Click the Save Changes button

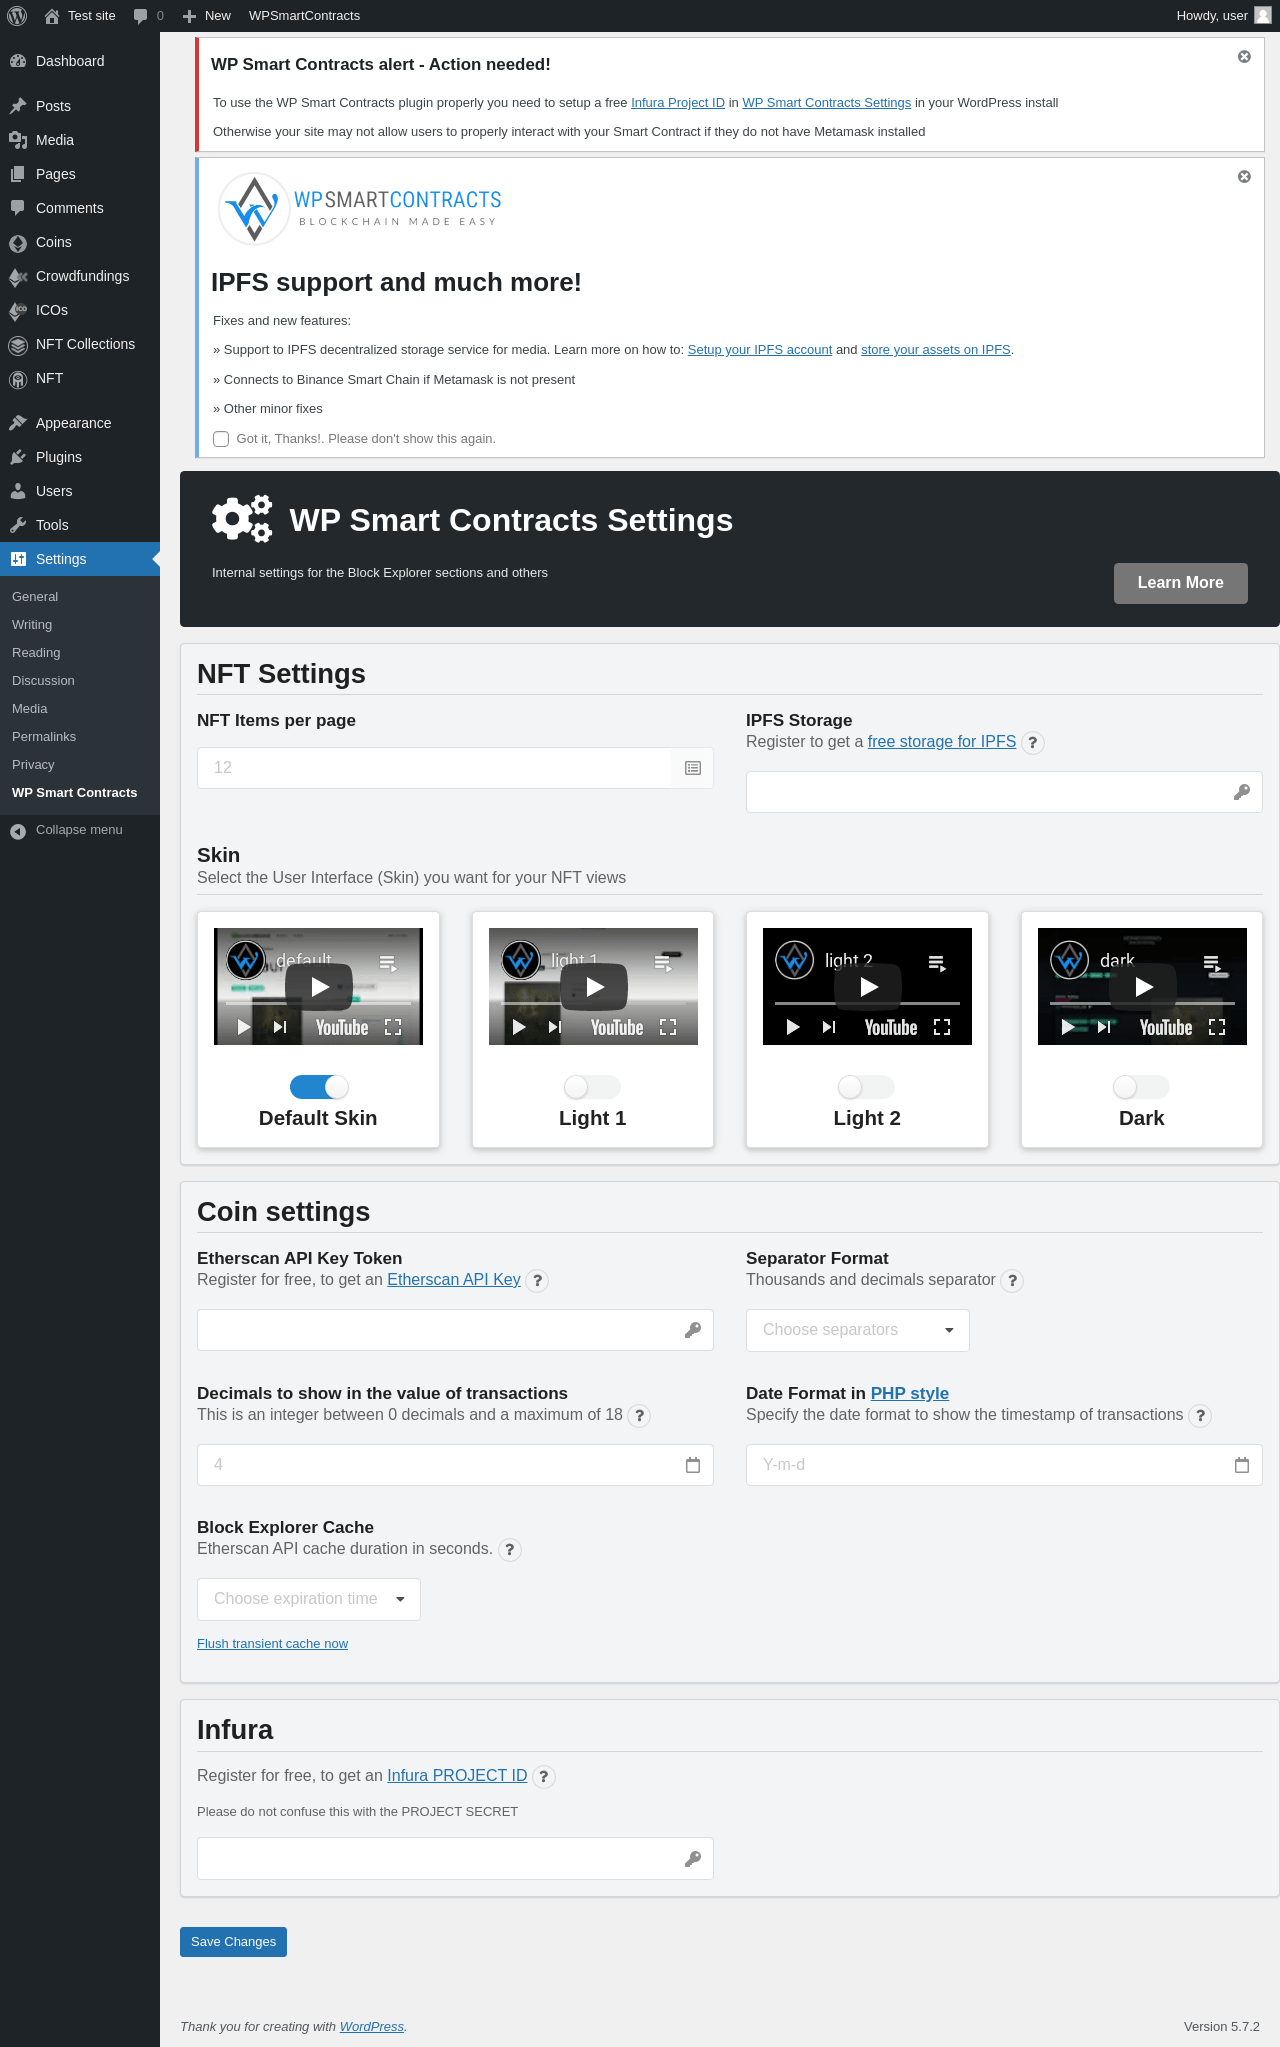[233, 1942]
